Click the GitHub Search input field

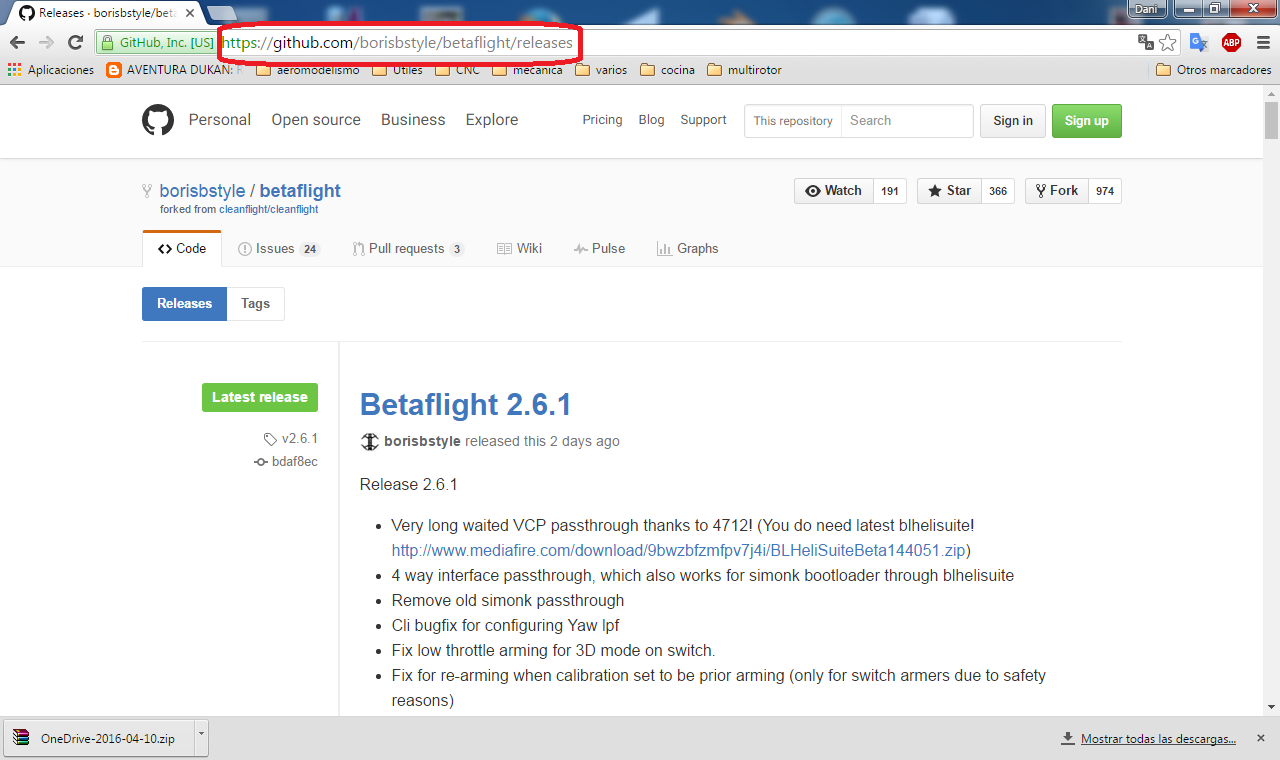907,120
